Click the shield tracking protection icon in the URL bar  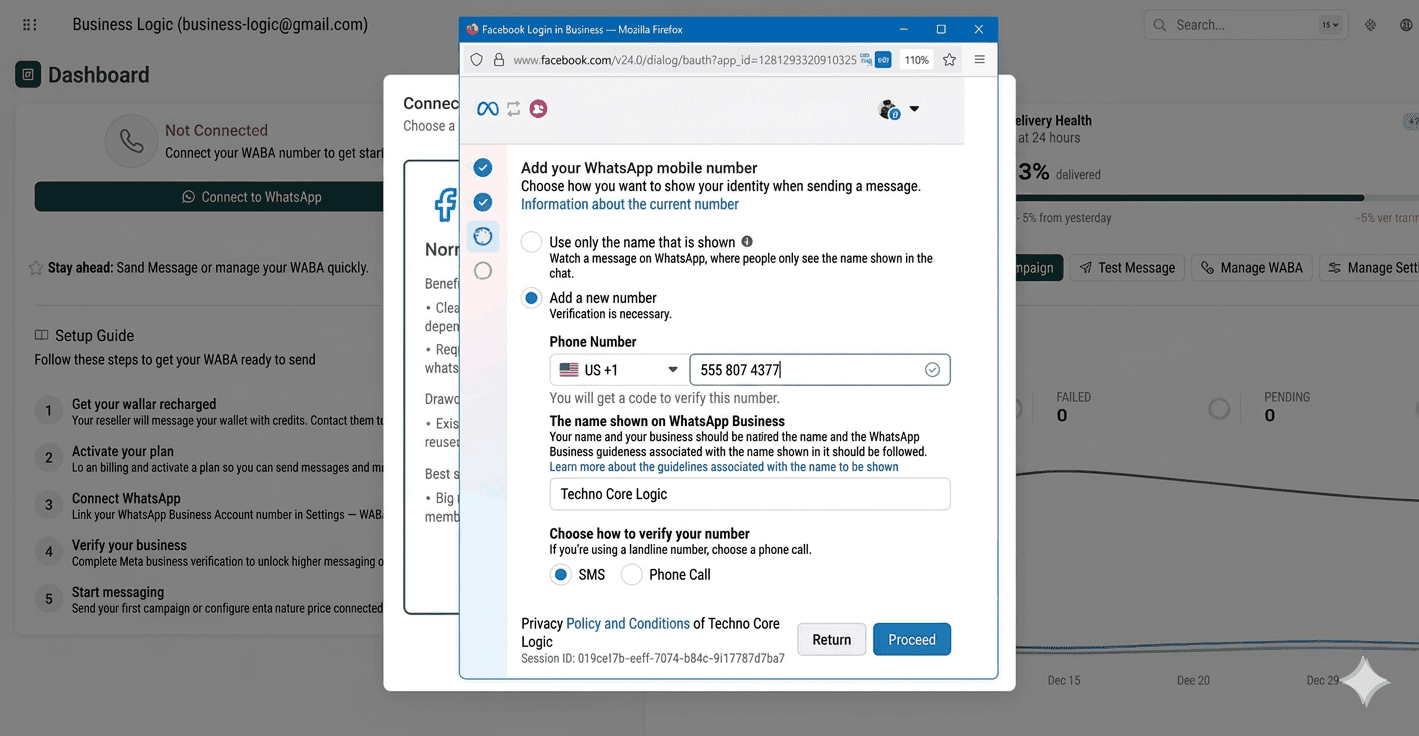pyautogui.click(x=477, y=60)
